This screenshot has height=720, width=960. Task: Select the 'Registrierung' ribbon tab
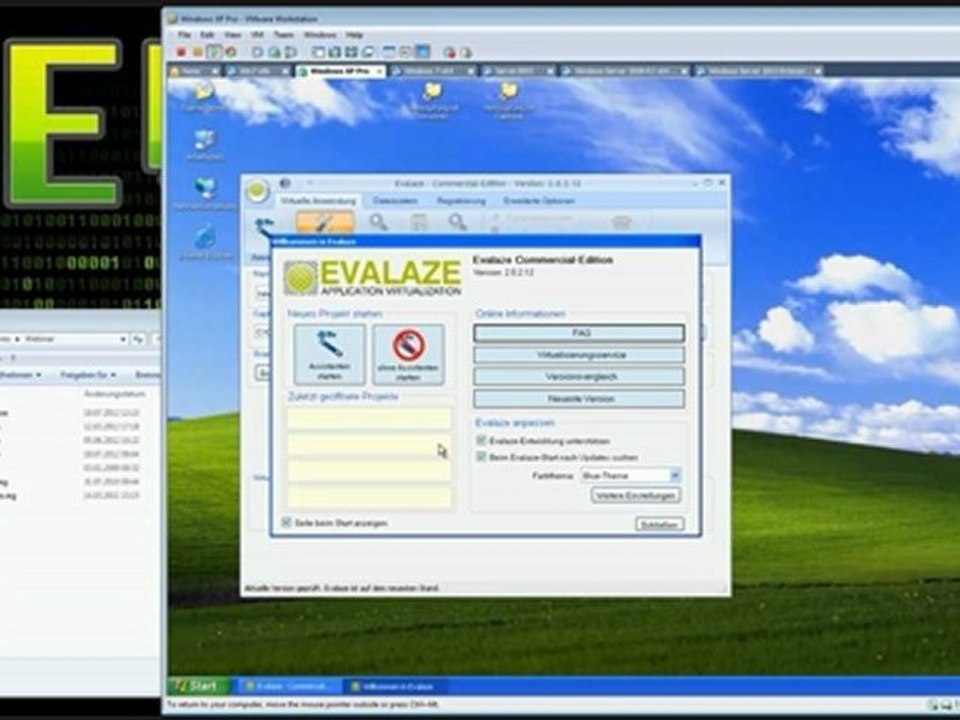[x=461, y=200]
